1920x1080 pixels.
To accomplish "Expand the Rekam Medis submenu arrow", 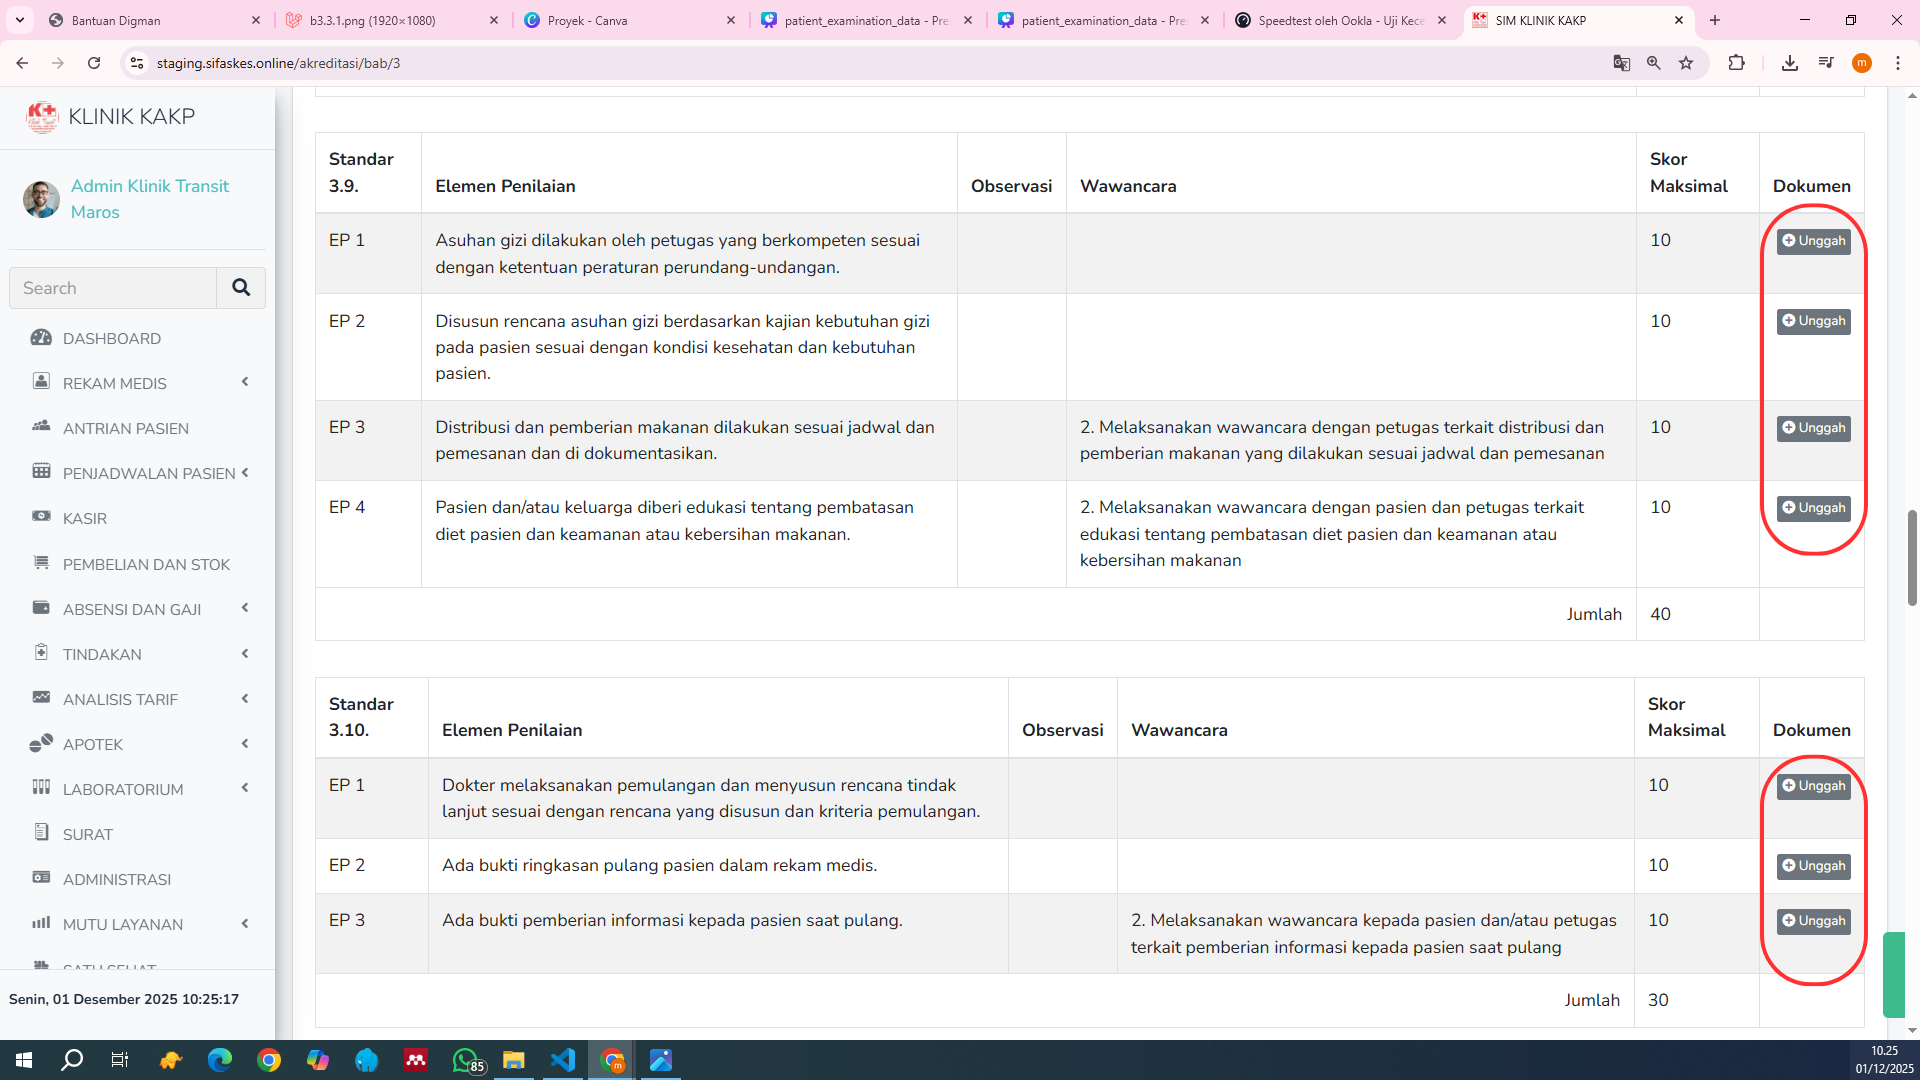I will coord(245,382).
